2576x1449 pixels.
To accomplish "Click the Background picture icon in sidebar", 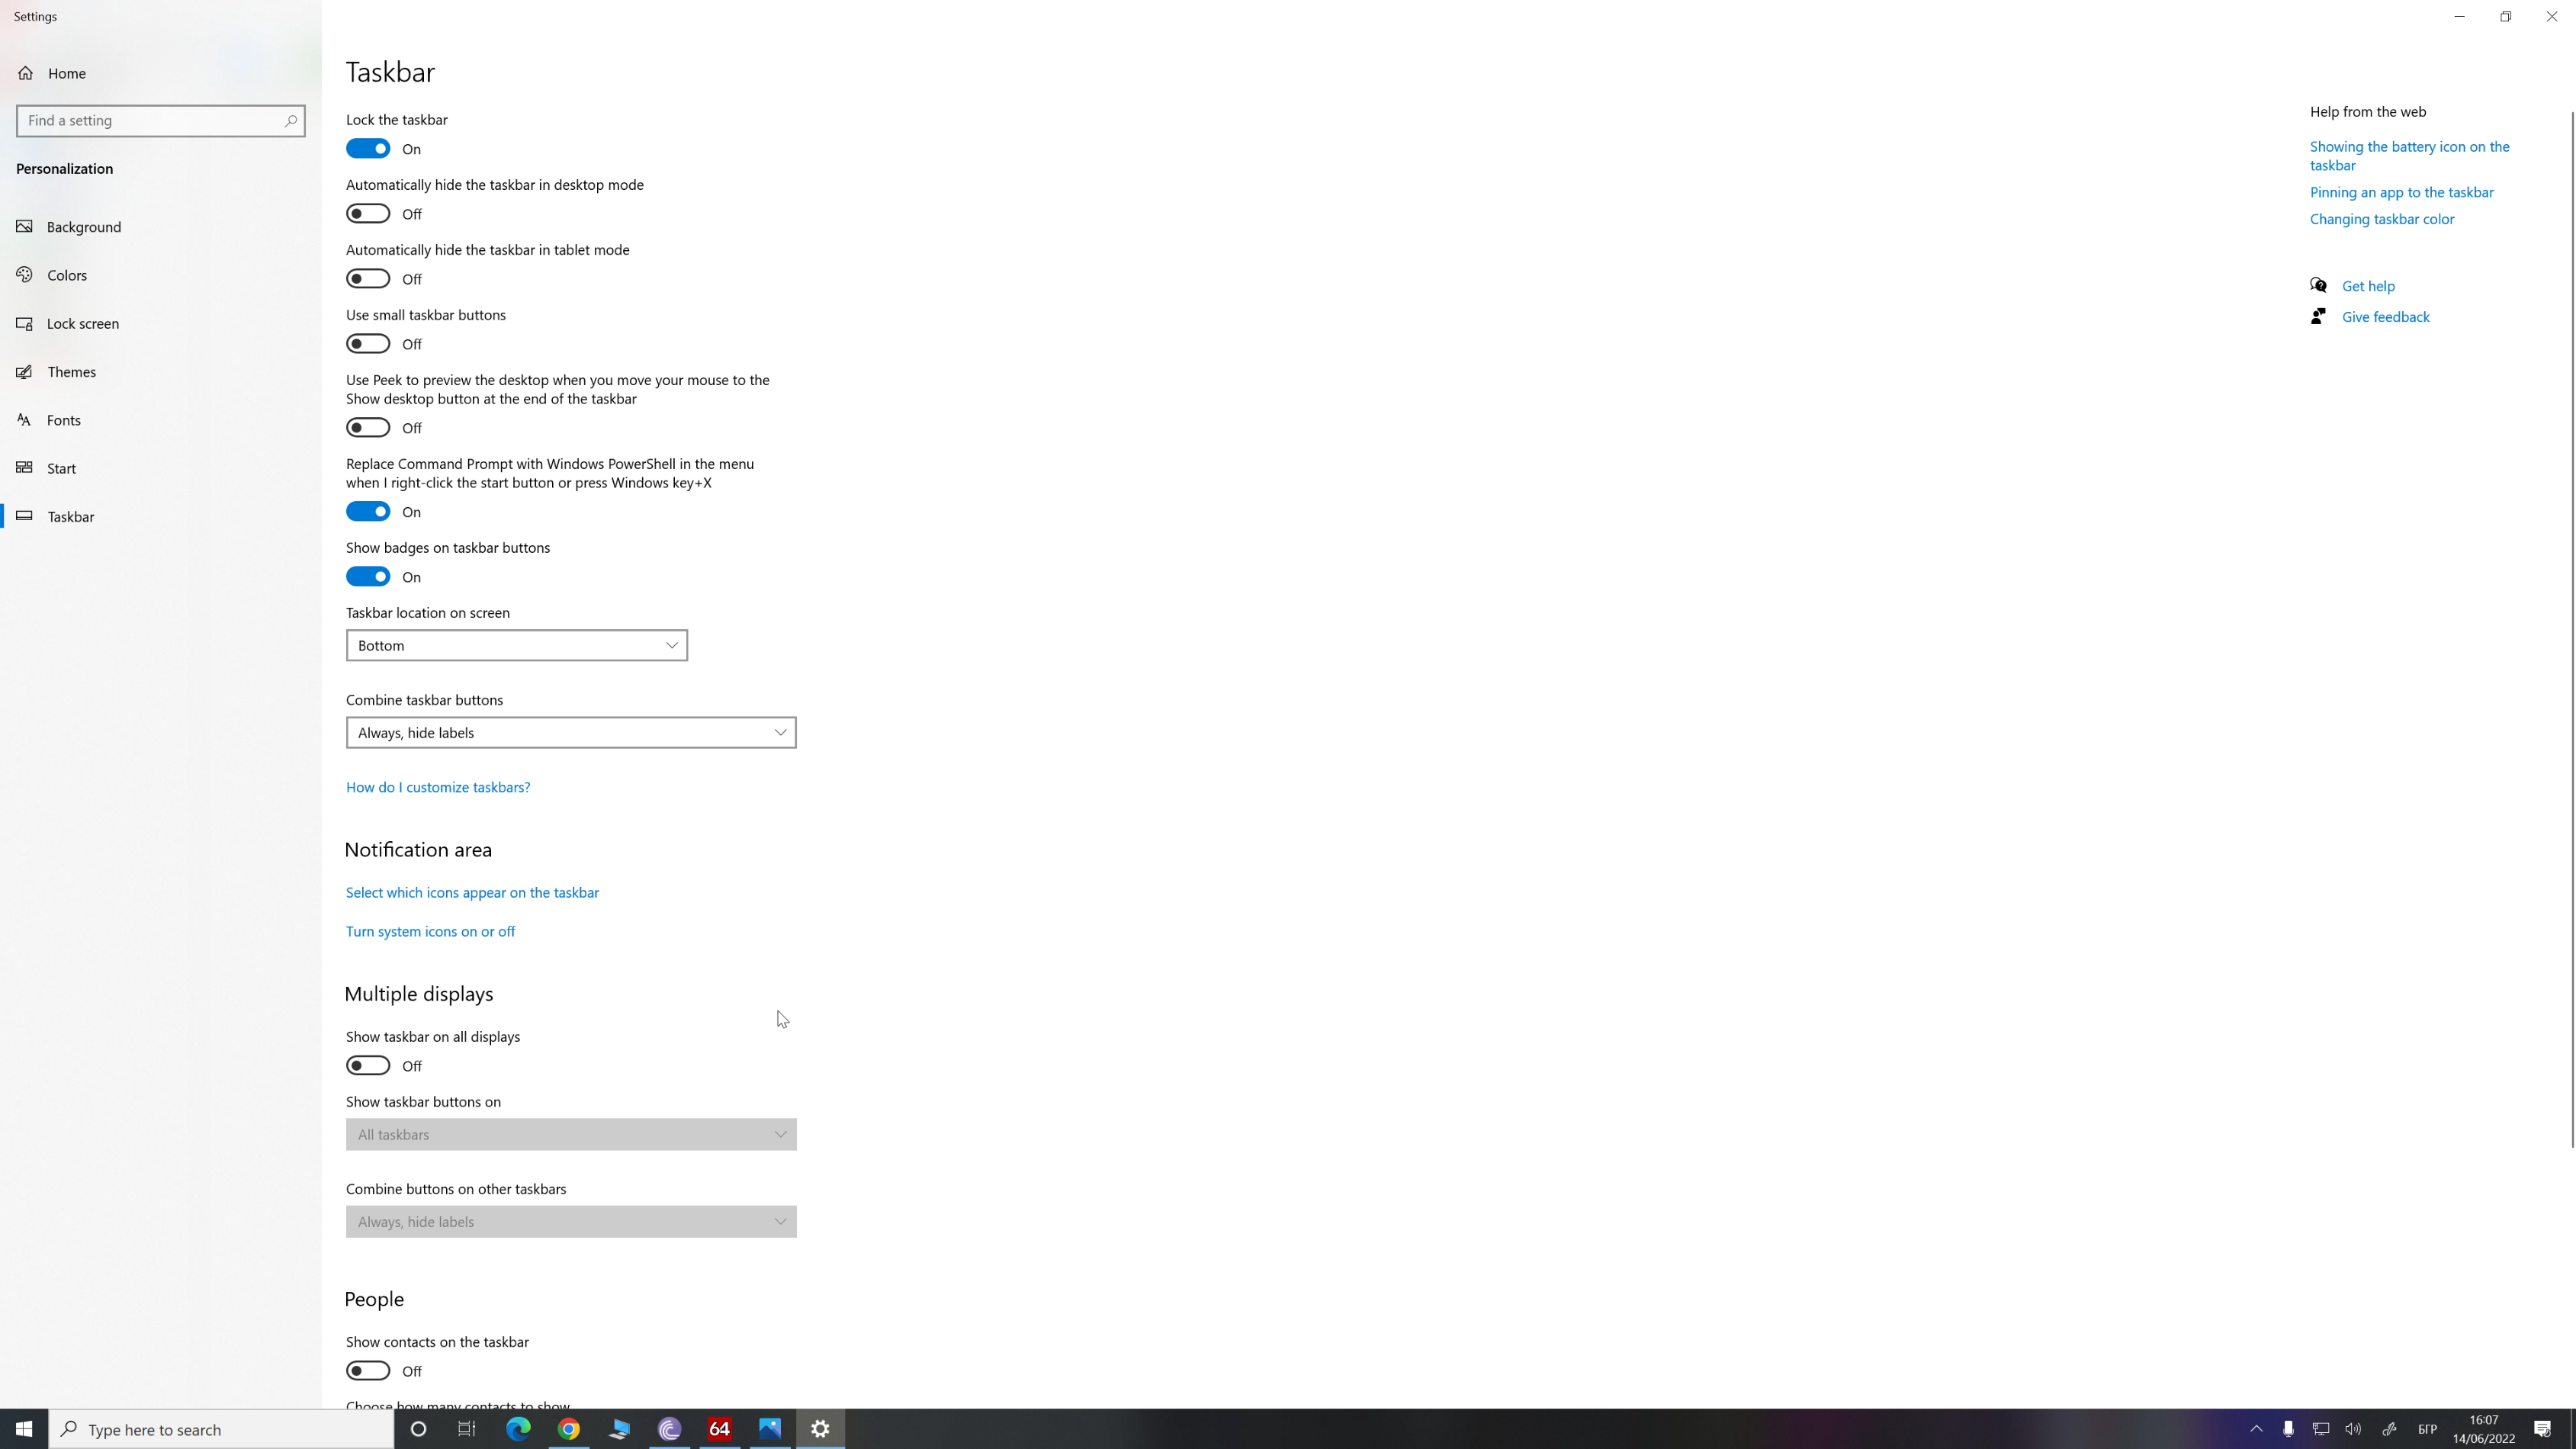I will (24, 226).
